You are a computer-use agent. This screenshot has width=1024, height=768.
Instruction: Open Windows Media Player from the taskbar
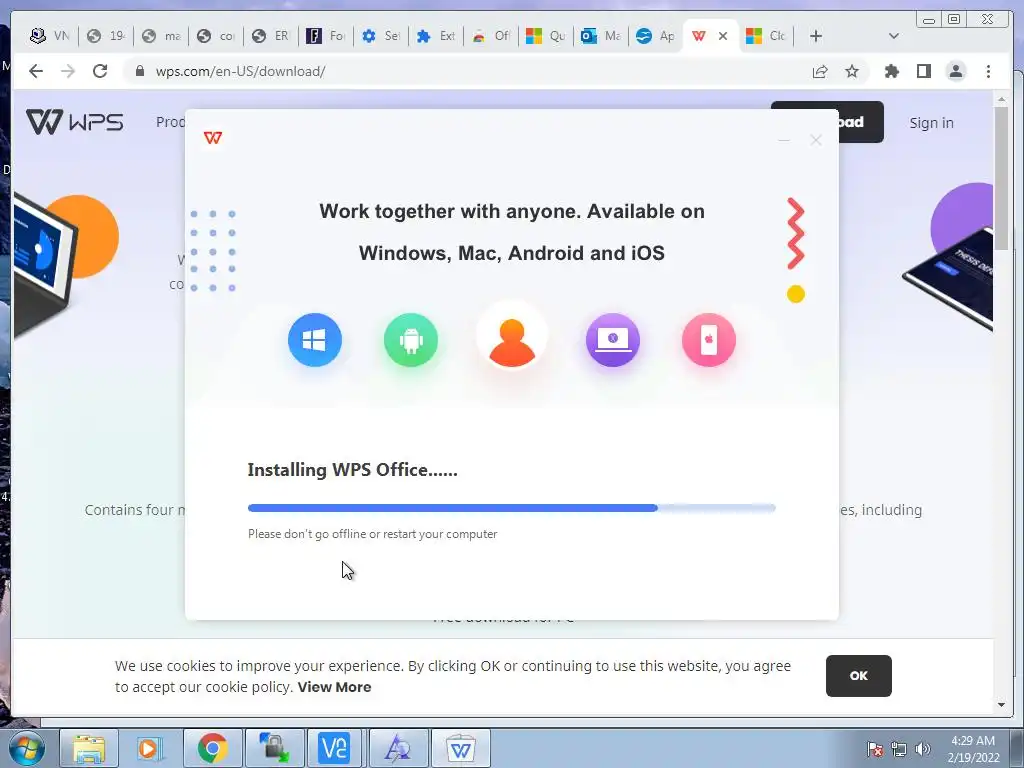tap(150, 748)
